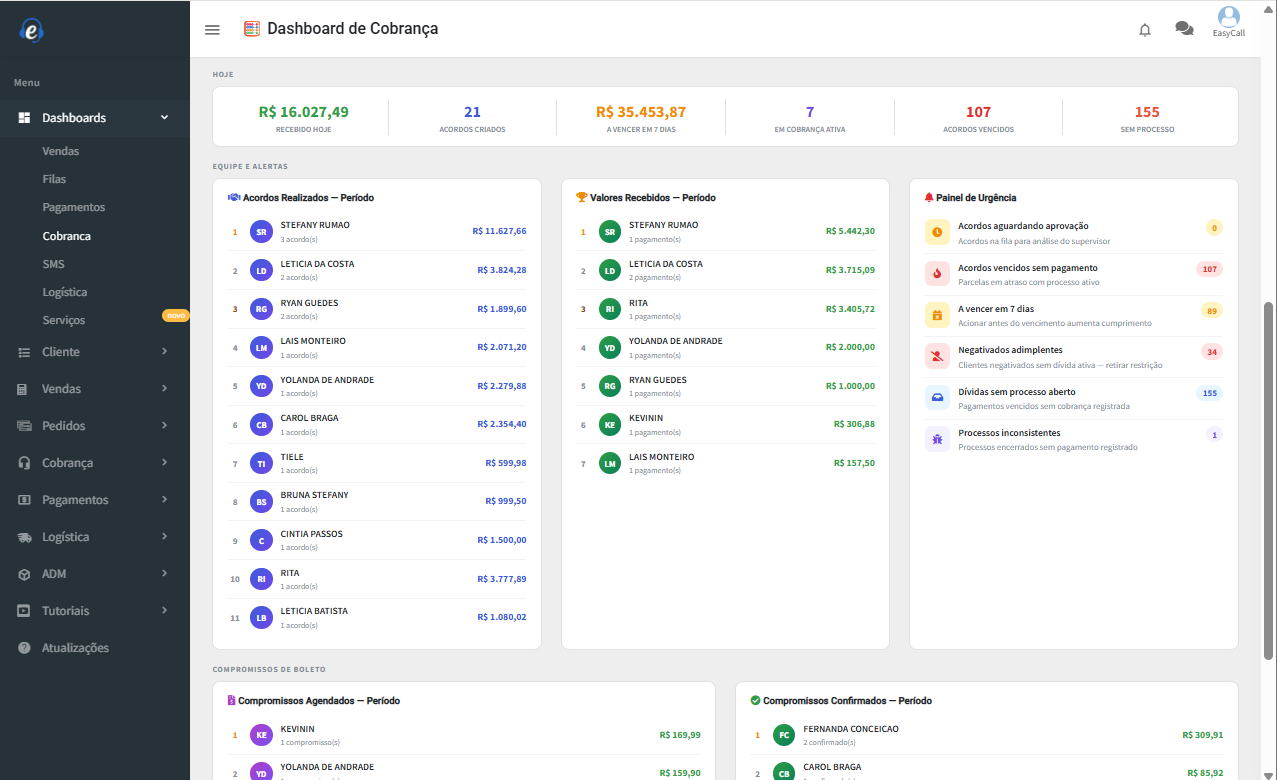Click the SR avatar in Acordos Realizados

click(x=261, y=232)
